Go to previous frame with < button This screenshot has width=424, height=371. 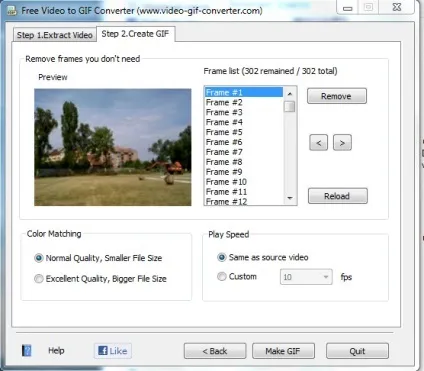pos(318,143)
